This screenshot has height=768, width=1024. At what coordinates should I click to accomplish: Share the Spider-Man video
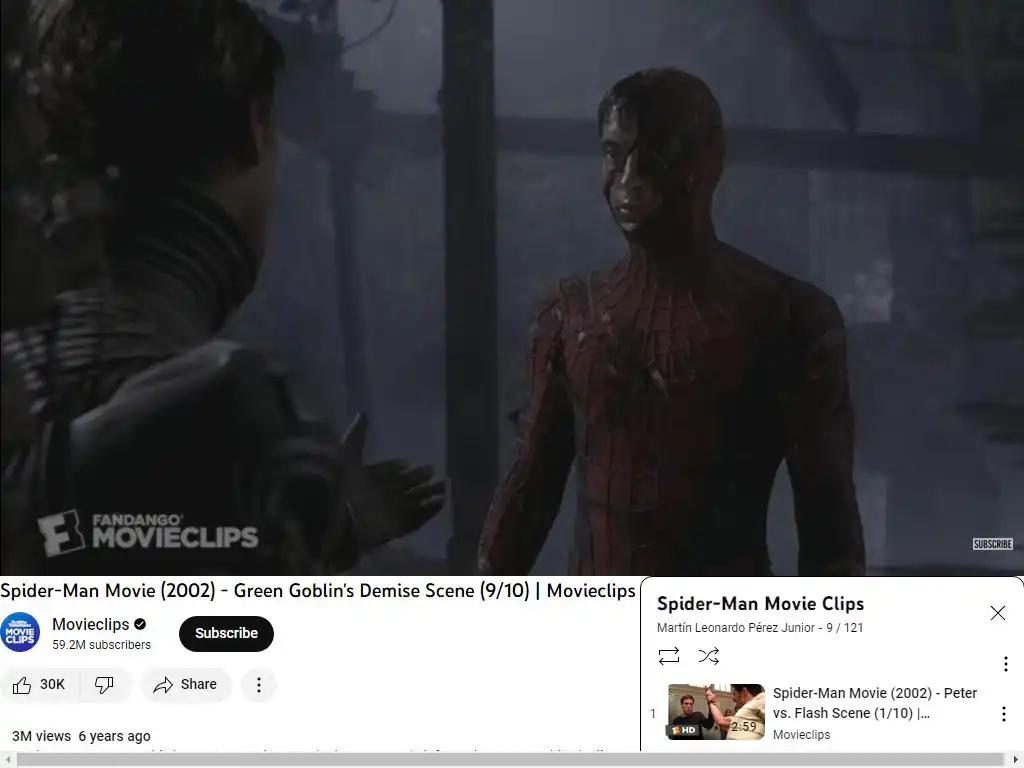coord(185,684)
